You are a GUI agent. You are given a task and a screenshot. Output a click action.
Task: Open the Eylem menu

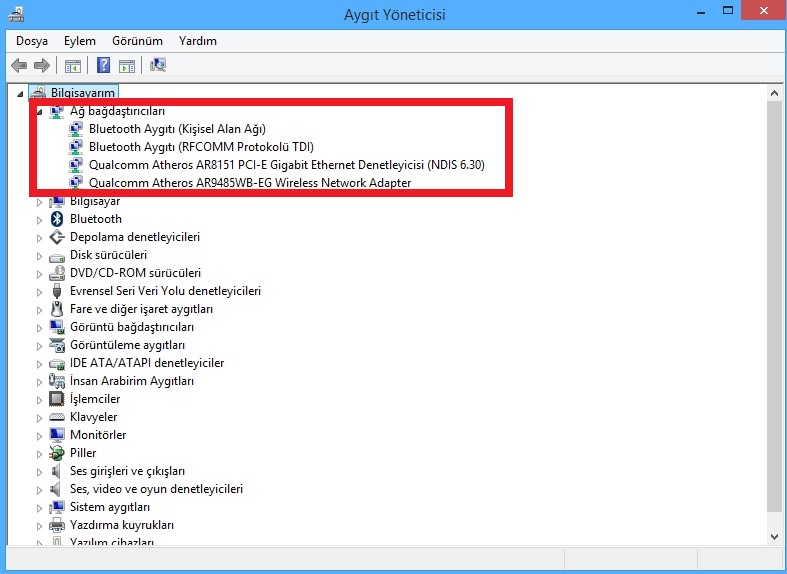pyautogui.click(x=79, y=41)
